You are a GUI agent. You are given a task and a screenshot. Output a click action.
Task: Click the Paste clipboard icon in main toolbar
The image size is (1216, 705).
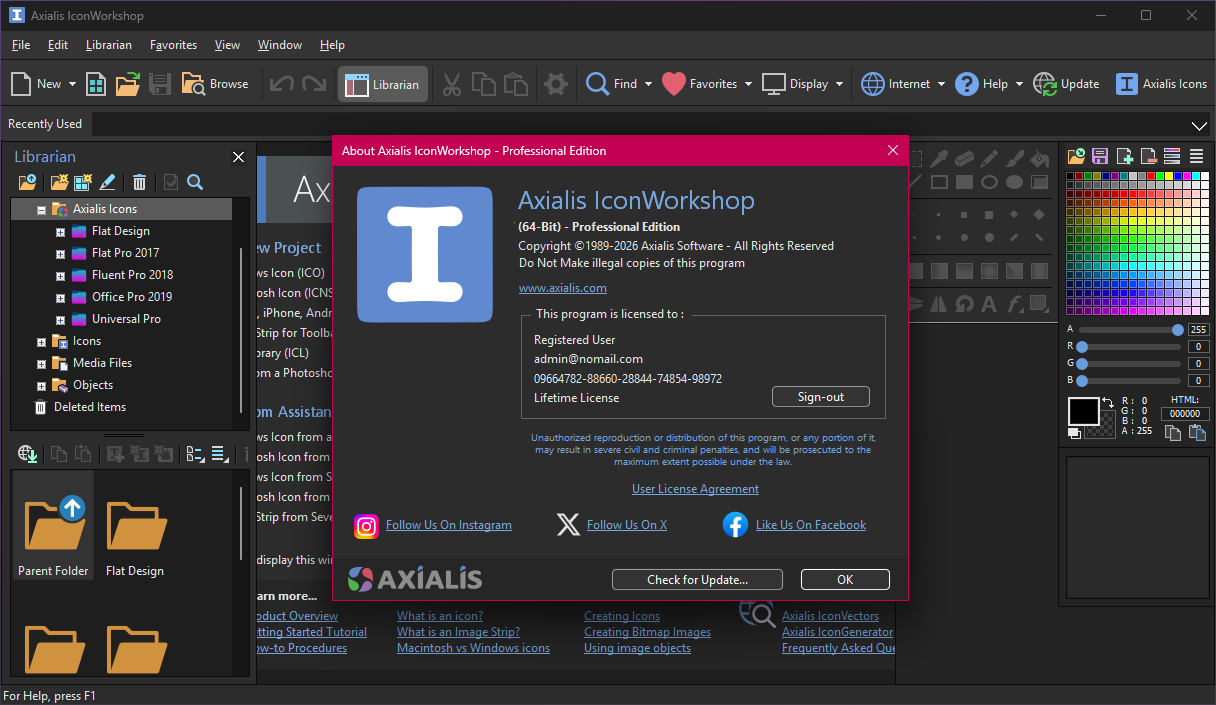[516, 84]
